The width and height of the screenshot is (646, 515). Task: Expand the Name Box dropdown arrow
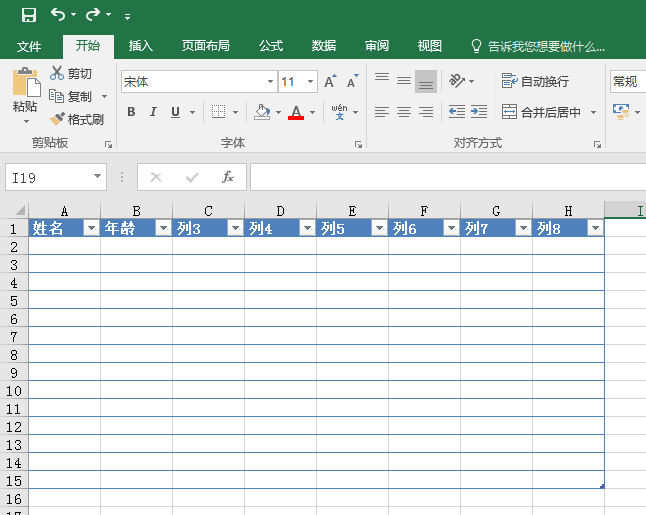coord(97,177)
